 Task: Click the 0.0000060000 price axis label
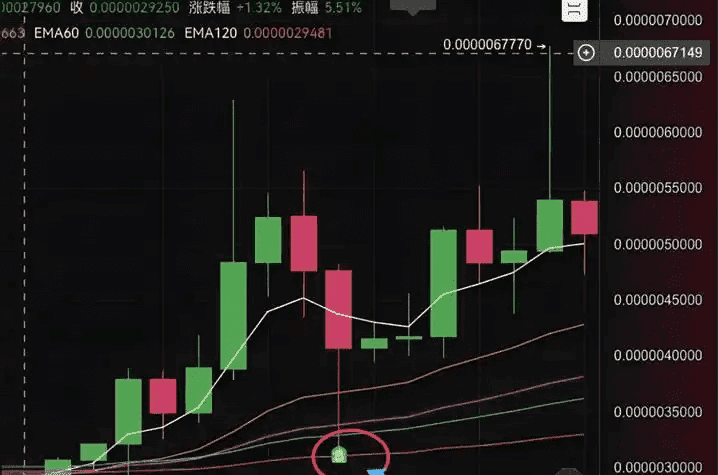click(x=658, y=132)
